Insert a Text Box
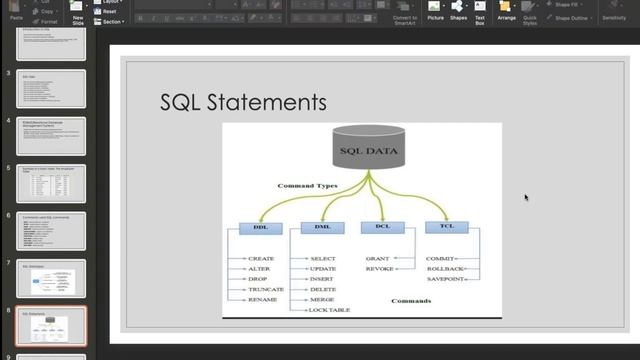 click(x=480, y=13)
